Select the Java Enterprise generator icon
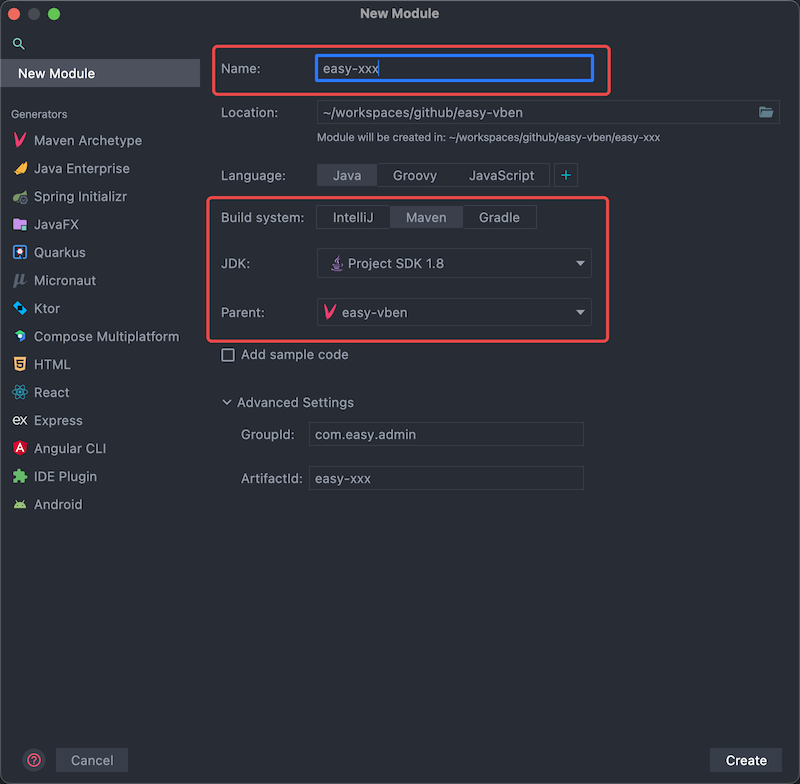Screen dimensions: 800x784 20,168
